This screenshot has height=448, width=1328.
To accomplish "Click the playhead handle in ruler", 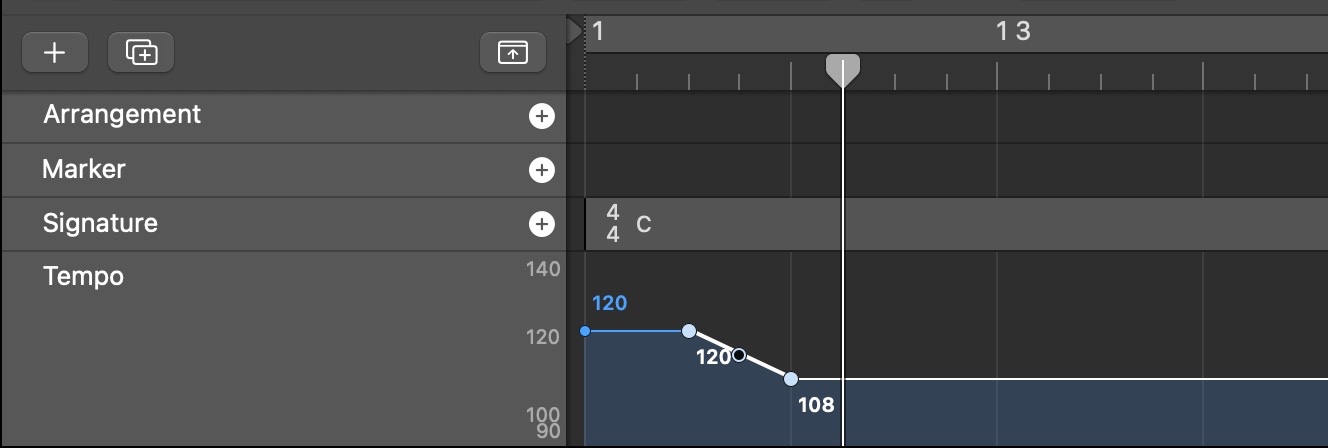I will [843, 69].
